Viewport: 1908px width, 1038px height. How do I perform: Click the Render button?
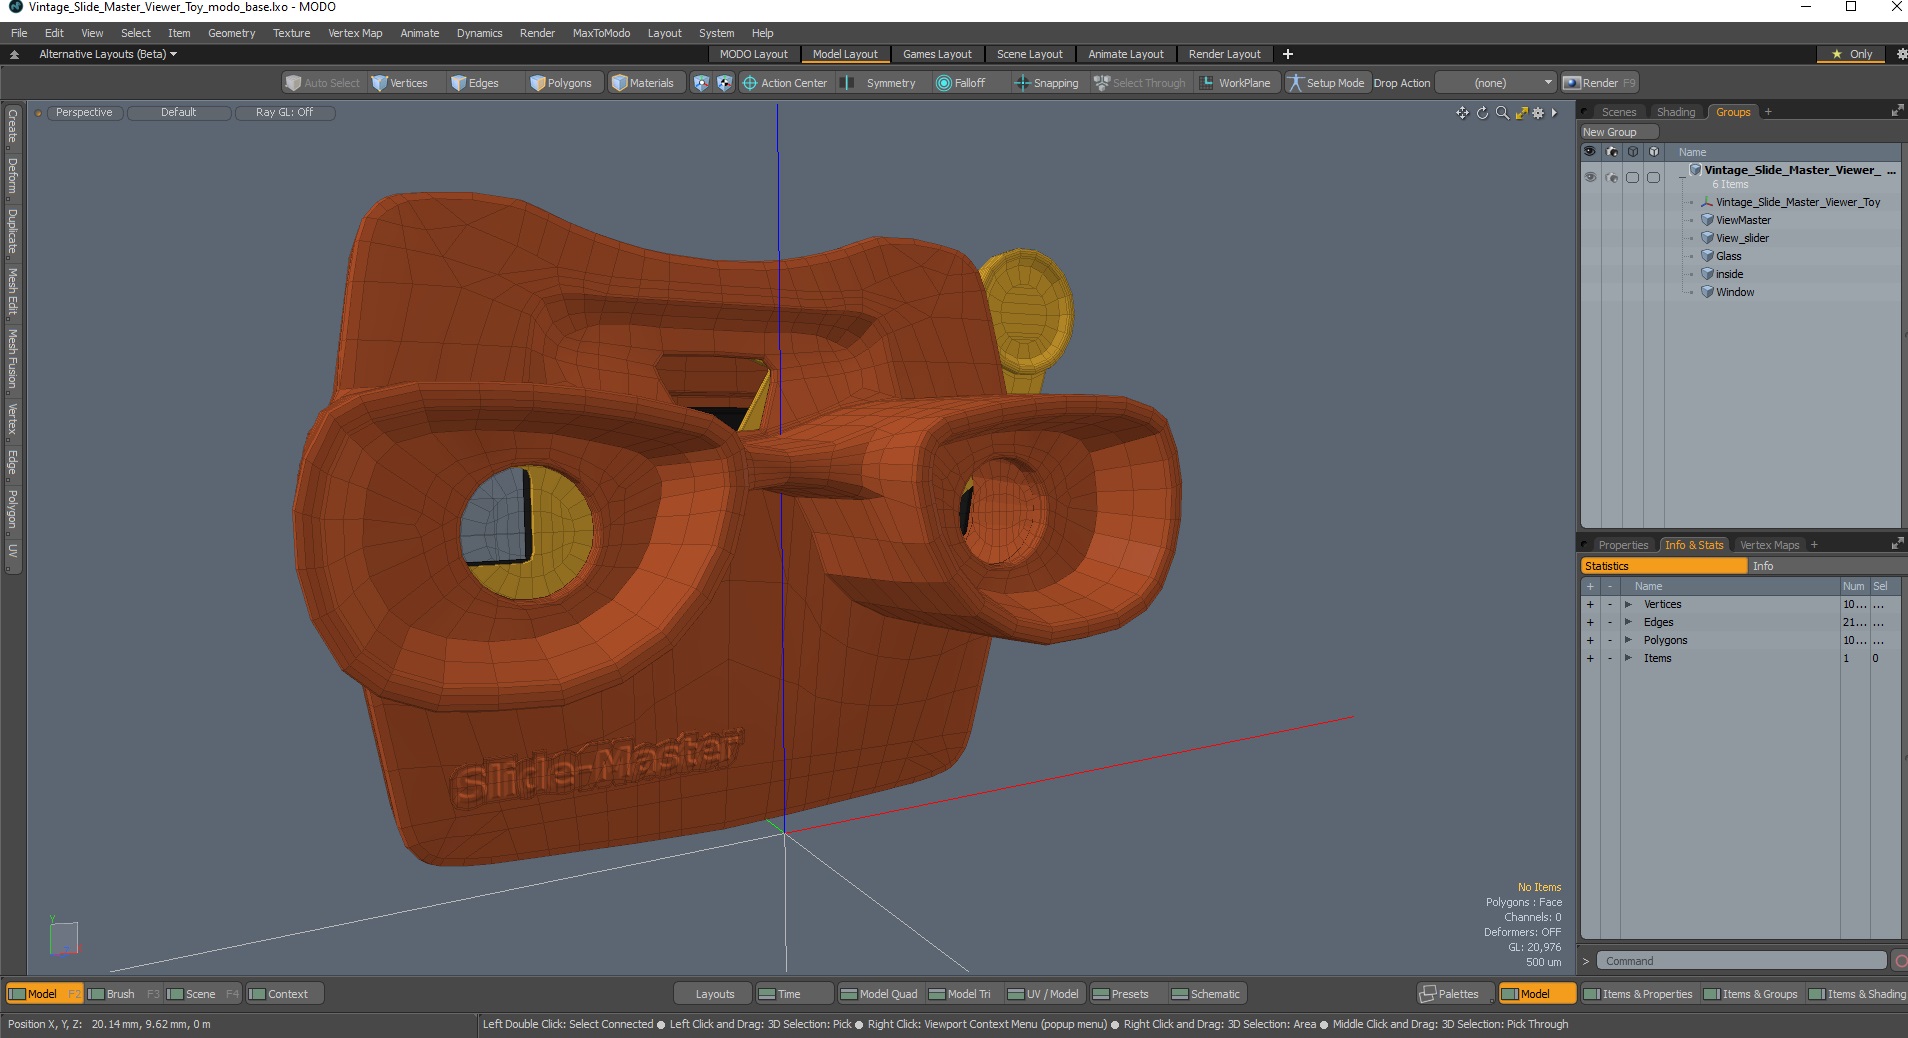pos(1599,83)
